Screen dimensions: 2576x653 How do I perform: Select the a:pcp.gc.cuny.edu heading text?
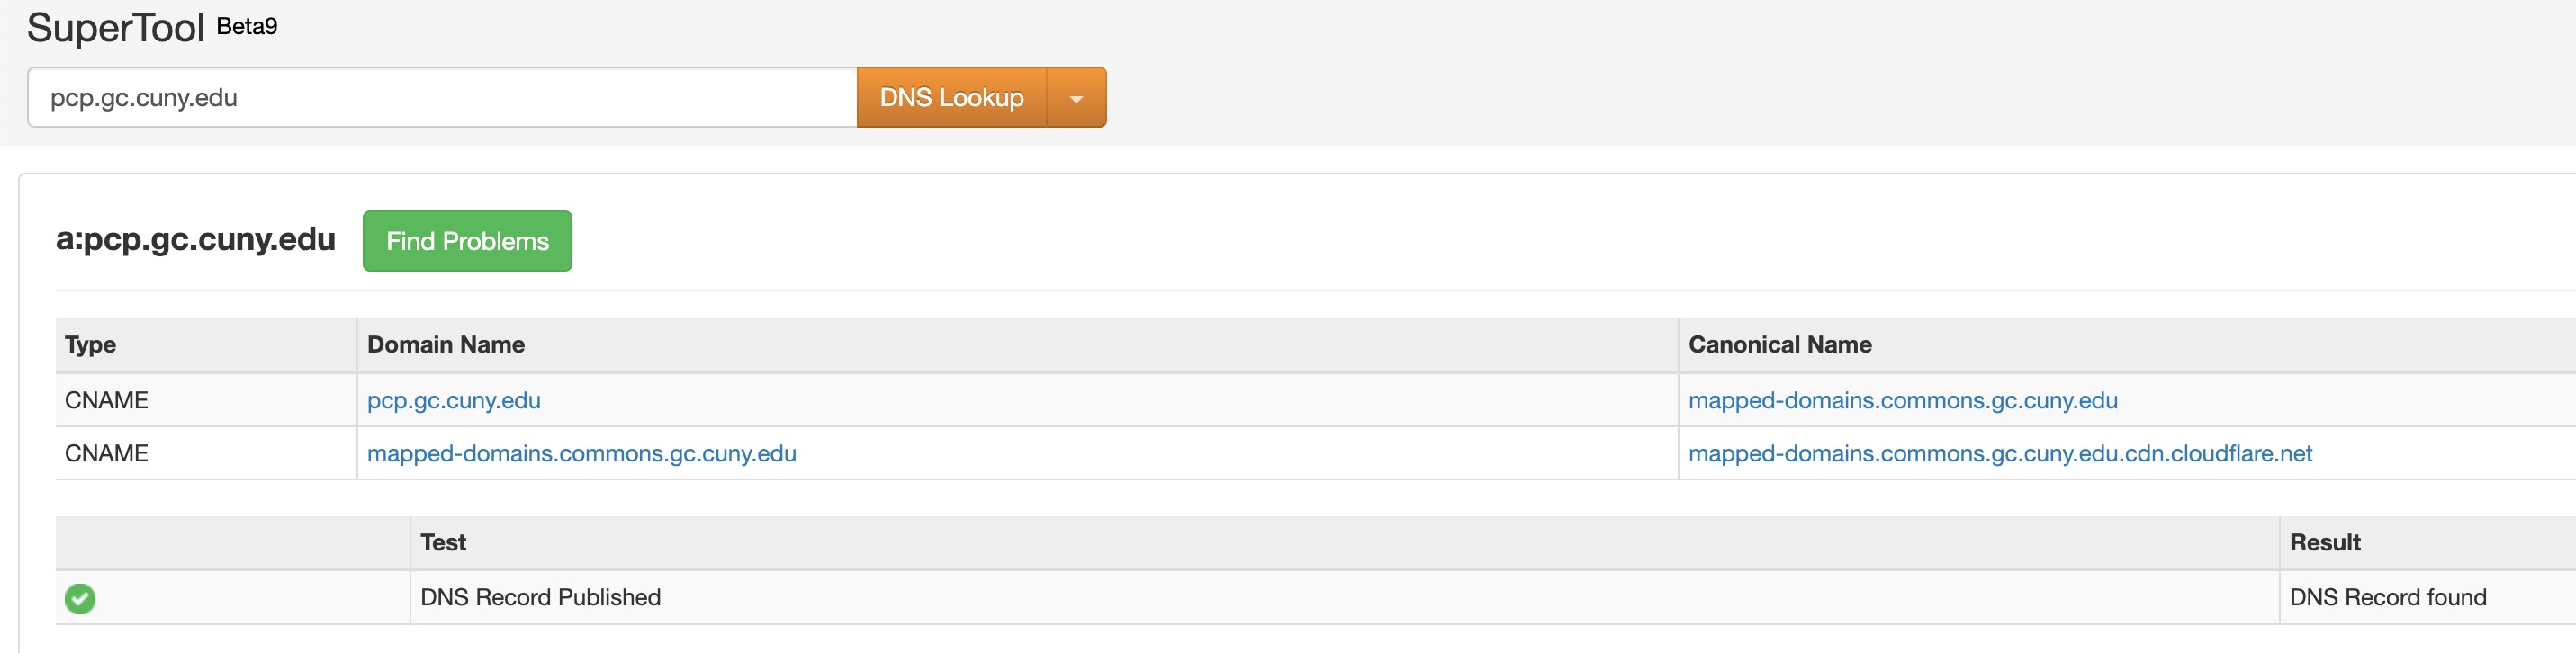coord(195,240)
